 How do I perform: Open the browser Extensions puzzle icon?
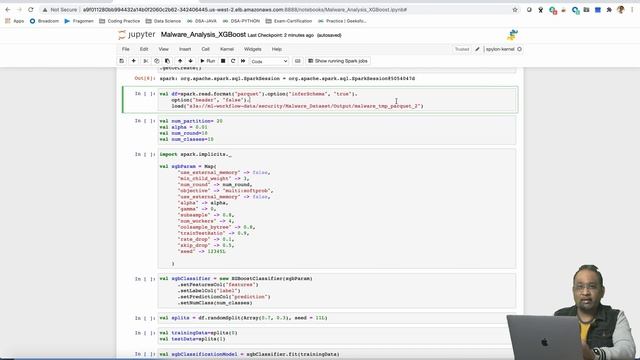click(609, 9)
